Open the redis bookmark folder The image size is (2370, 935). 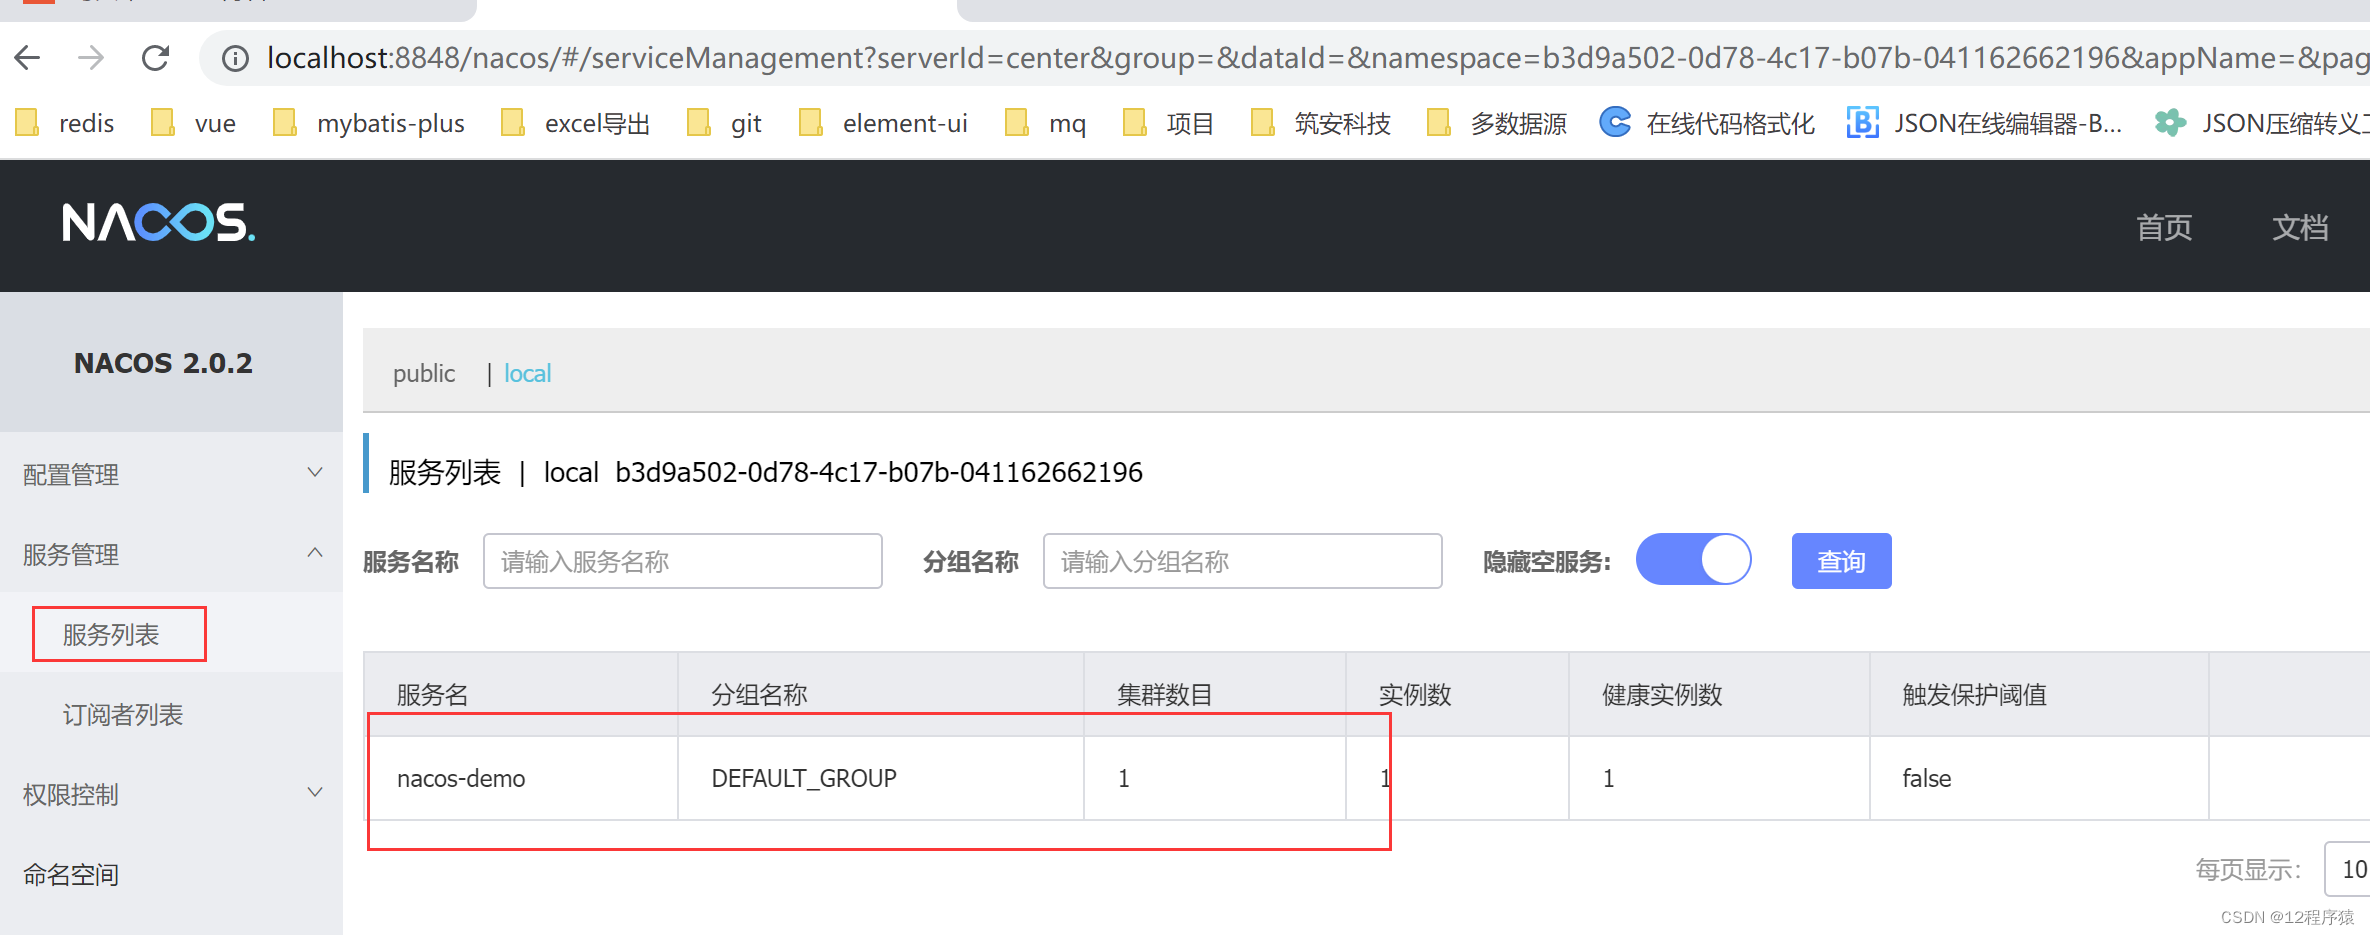coord(66,123)
